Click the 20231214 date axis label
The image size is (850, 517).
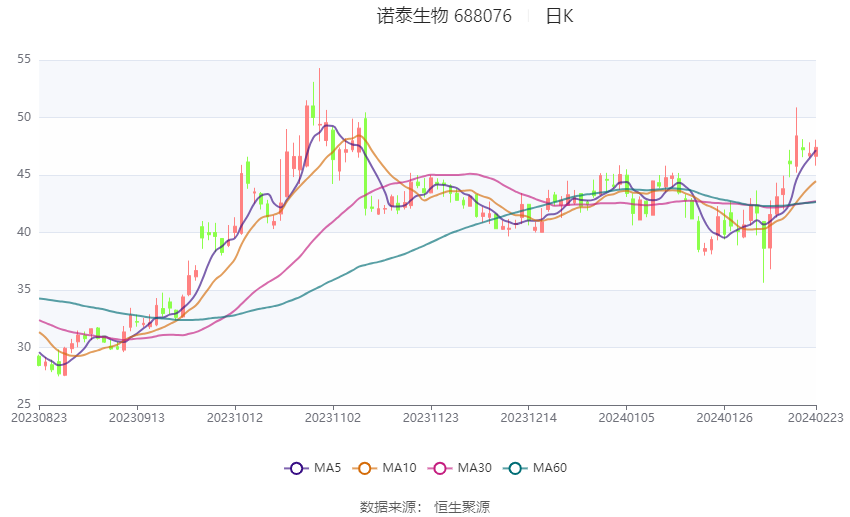pos(529,418)
